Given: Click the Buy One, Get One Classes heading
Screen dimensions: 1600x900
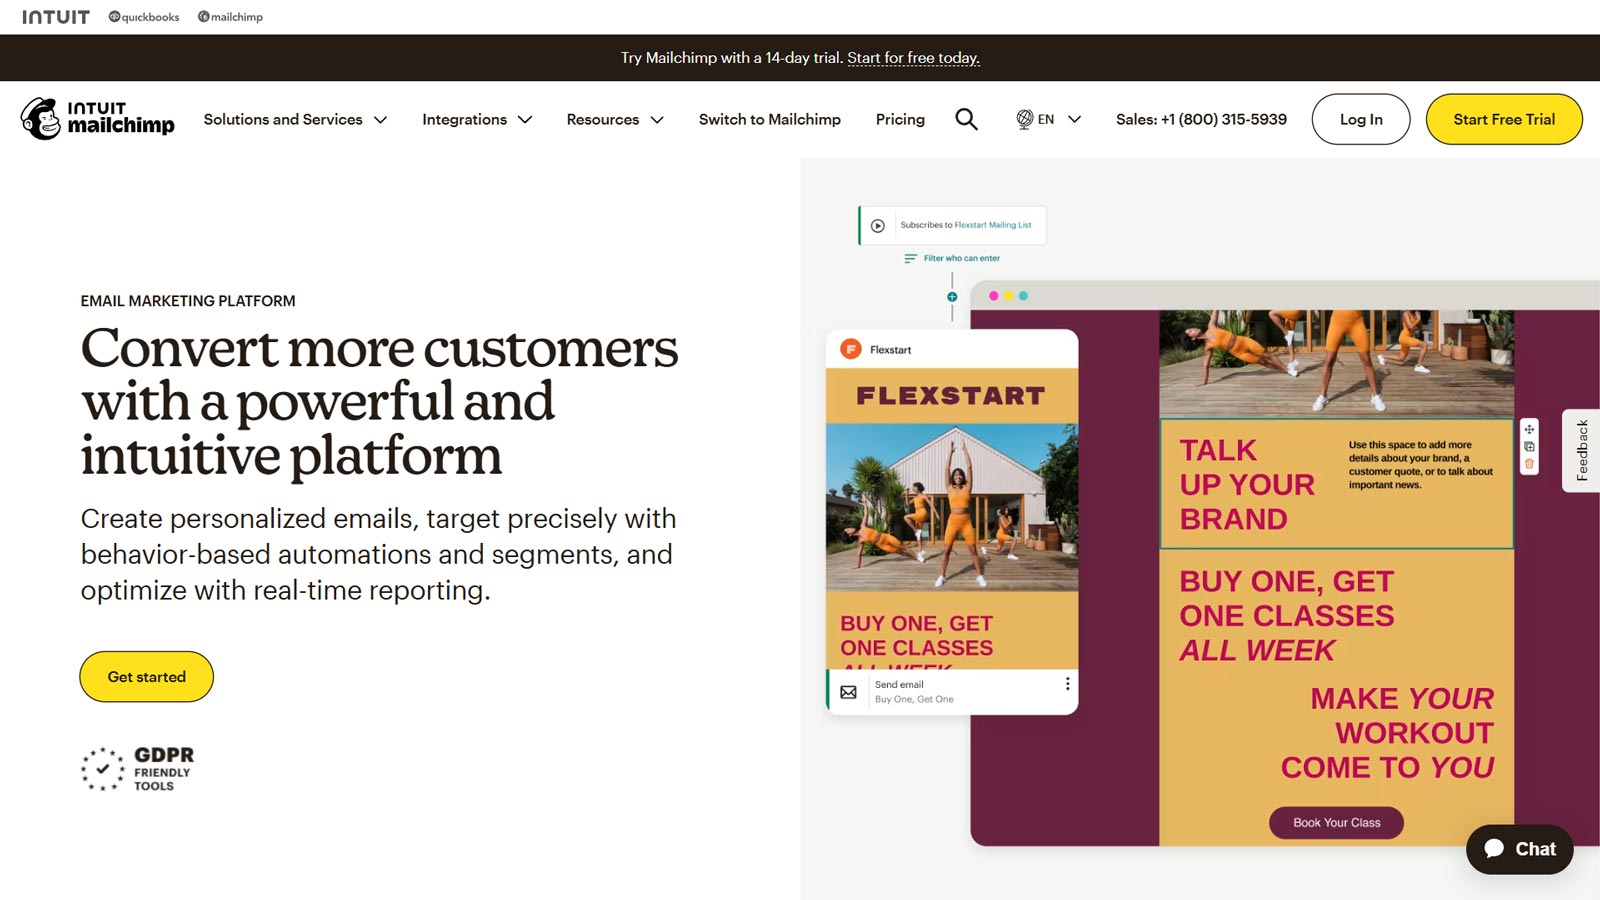Looking at the screenshot, I should pos(1287,615).
